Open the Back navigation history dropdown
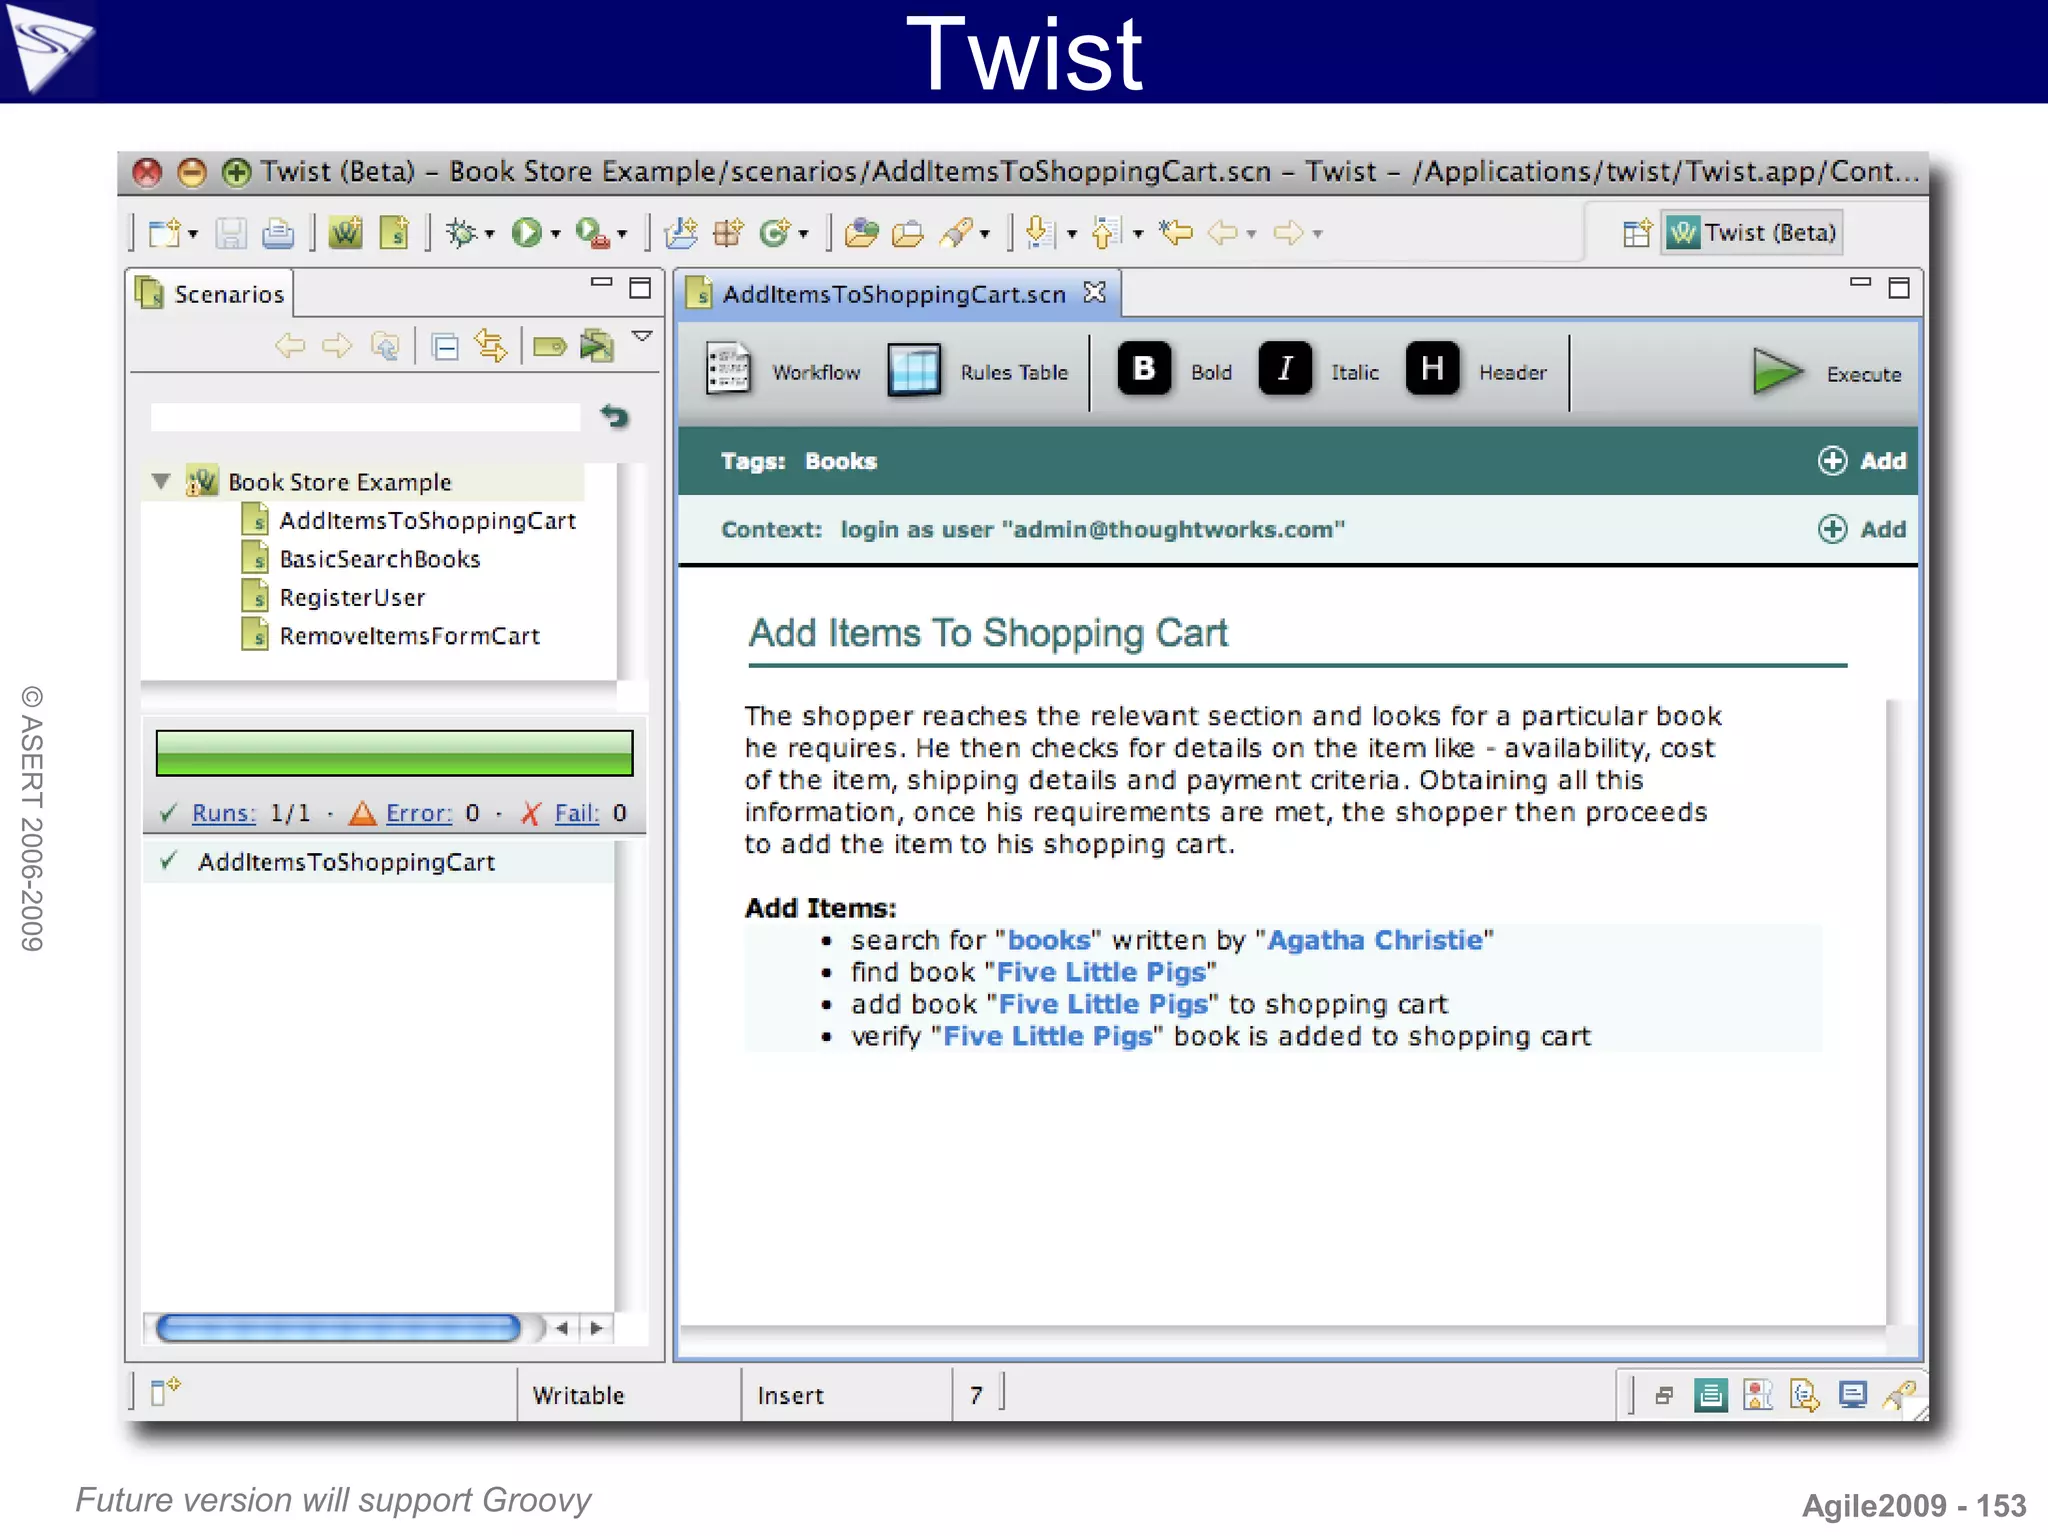 pos(1251,235)
